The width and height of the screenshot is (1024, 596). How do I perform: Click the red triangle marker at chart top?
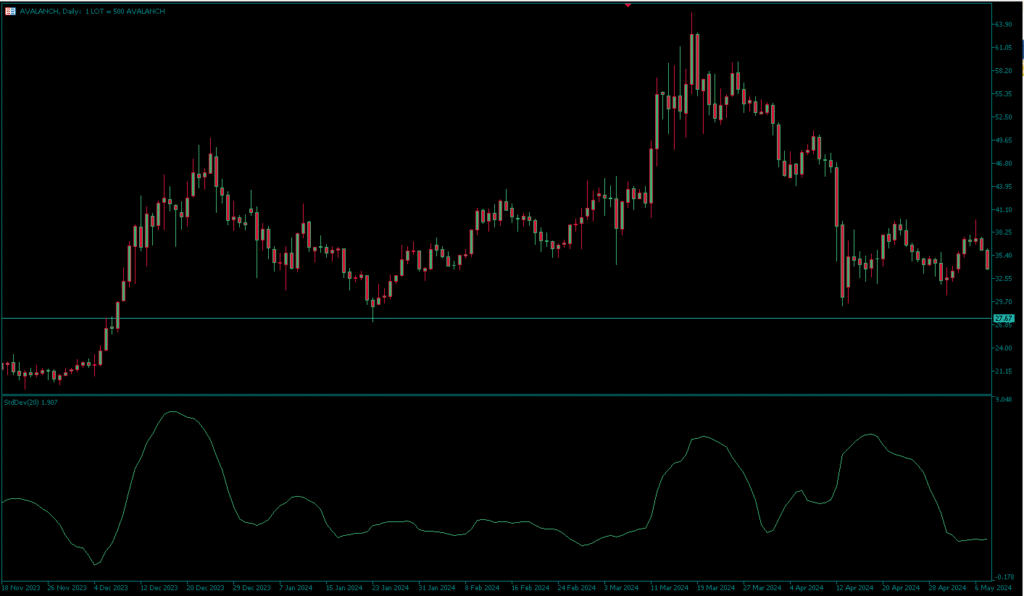pyautogui.click(x=628, y=5)
